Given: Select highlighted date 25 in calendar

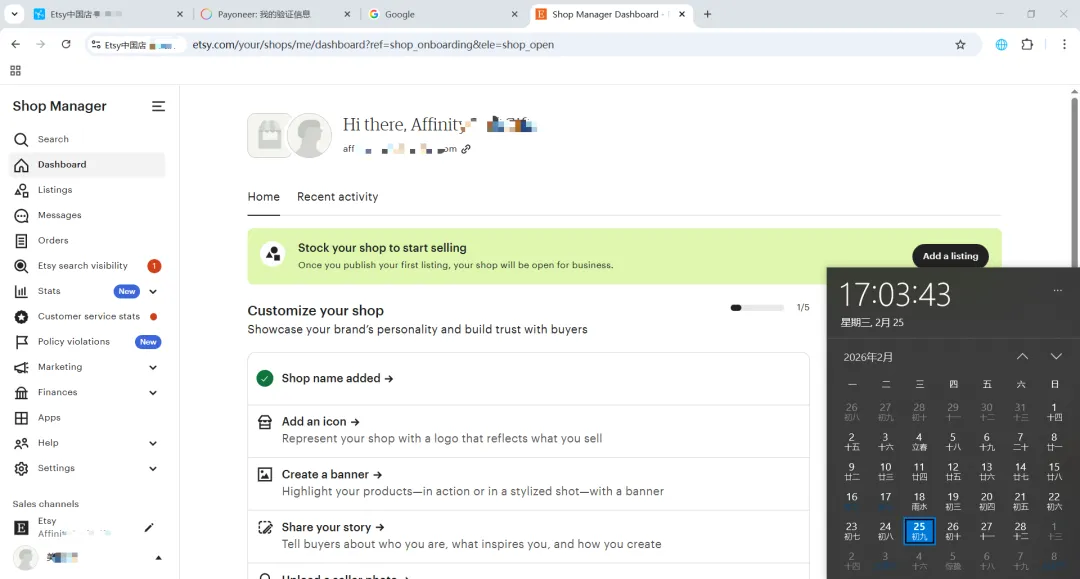Looking at the screenshot, I should pyautogui.click(x=919, y=531).
